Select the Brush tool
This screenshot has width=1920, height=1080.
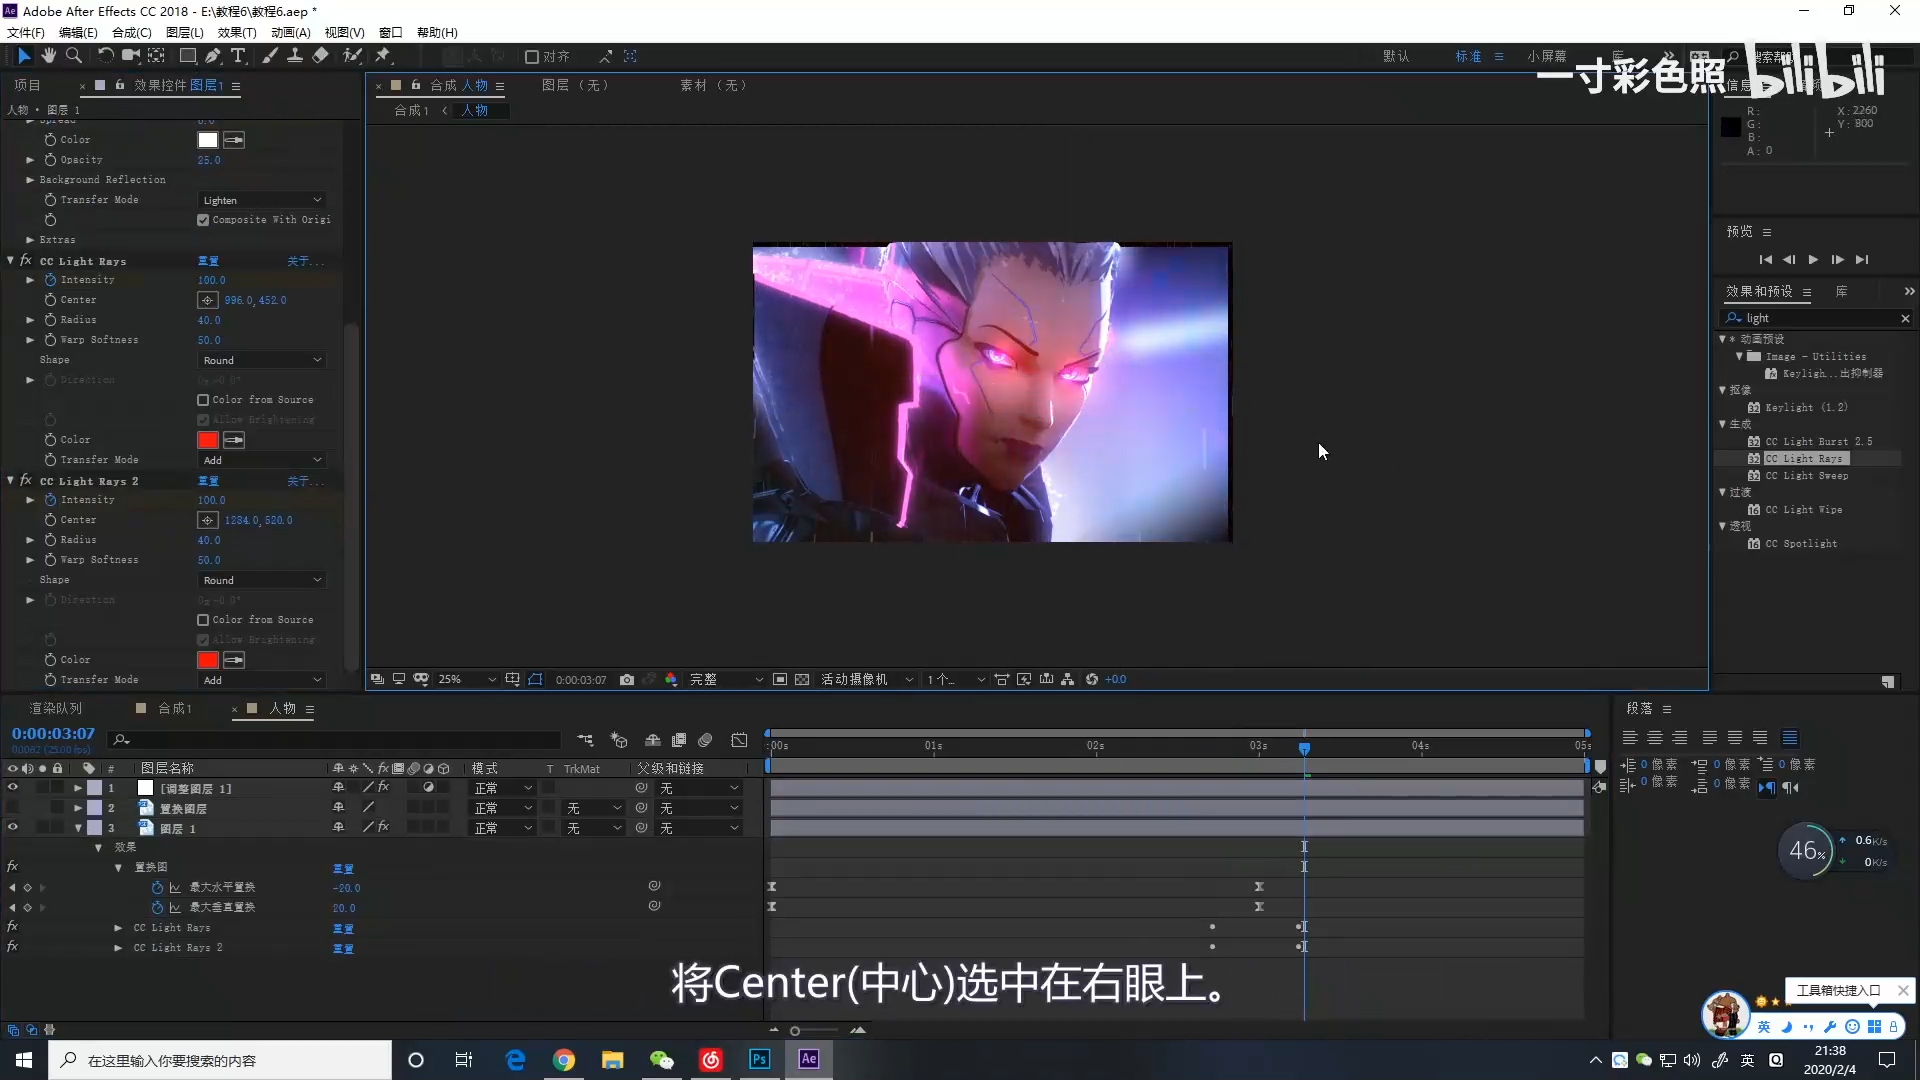click(270, 56)
